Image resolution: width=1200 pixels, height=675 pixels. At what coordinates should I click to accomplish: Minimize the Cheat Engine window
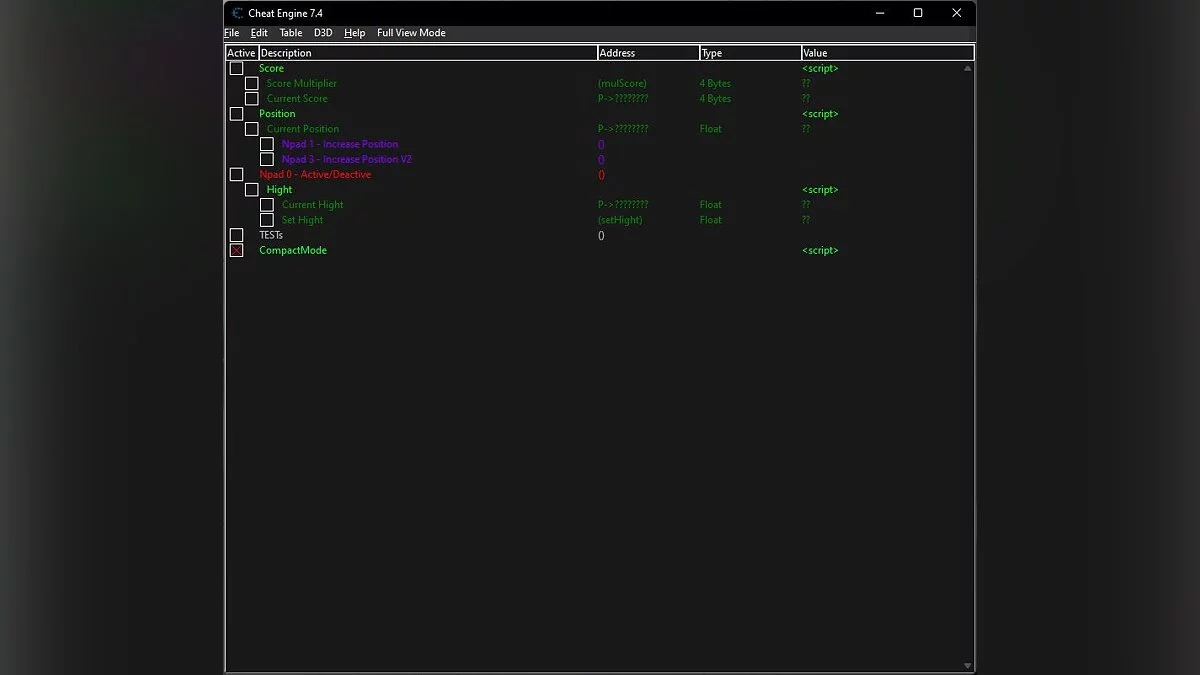(x=878, y=13)
